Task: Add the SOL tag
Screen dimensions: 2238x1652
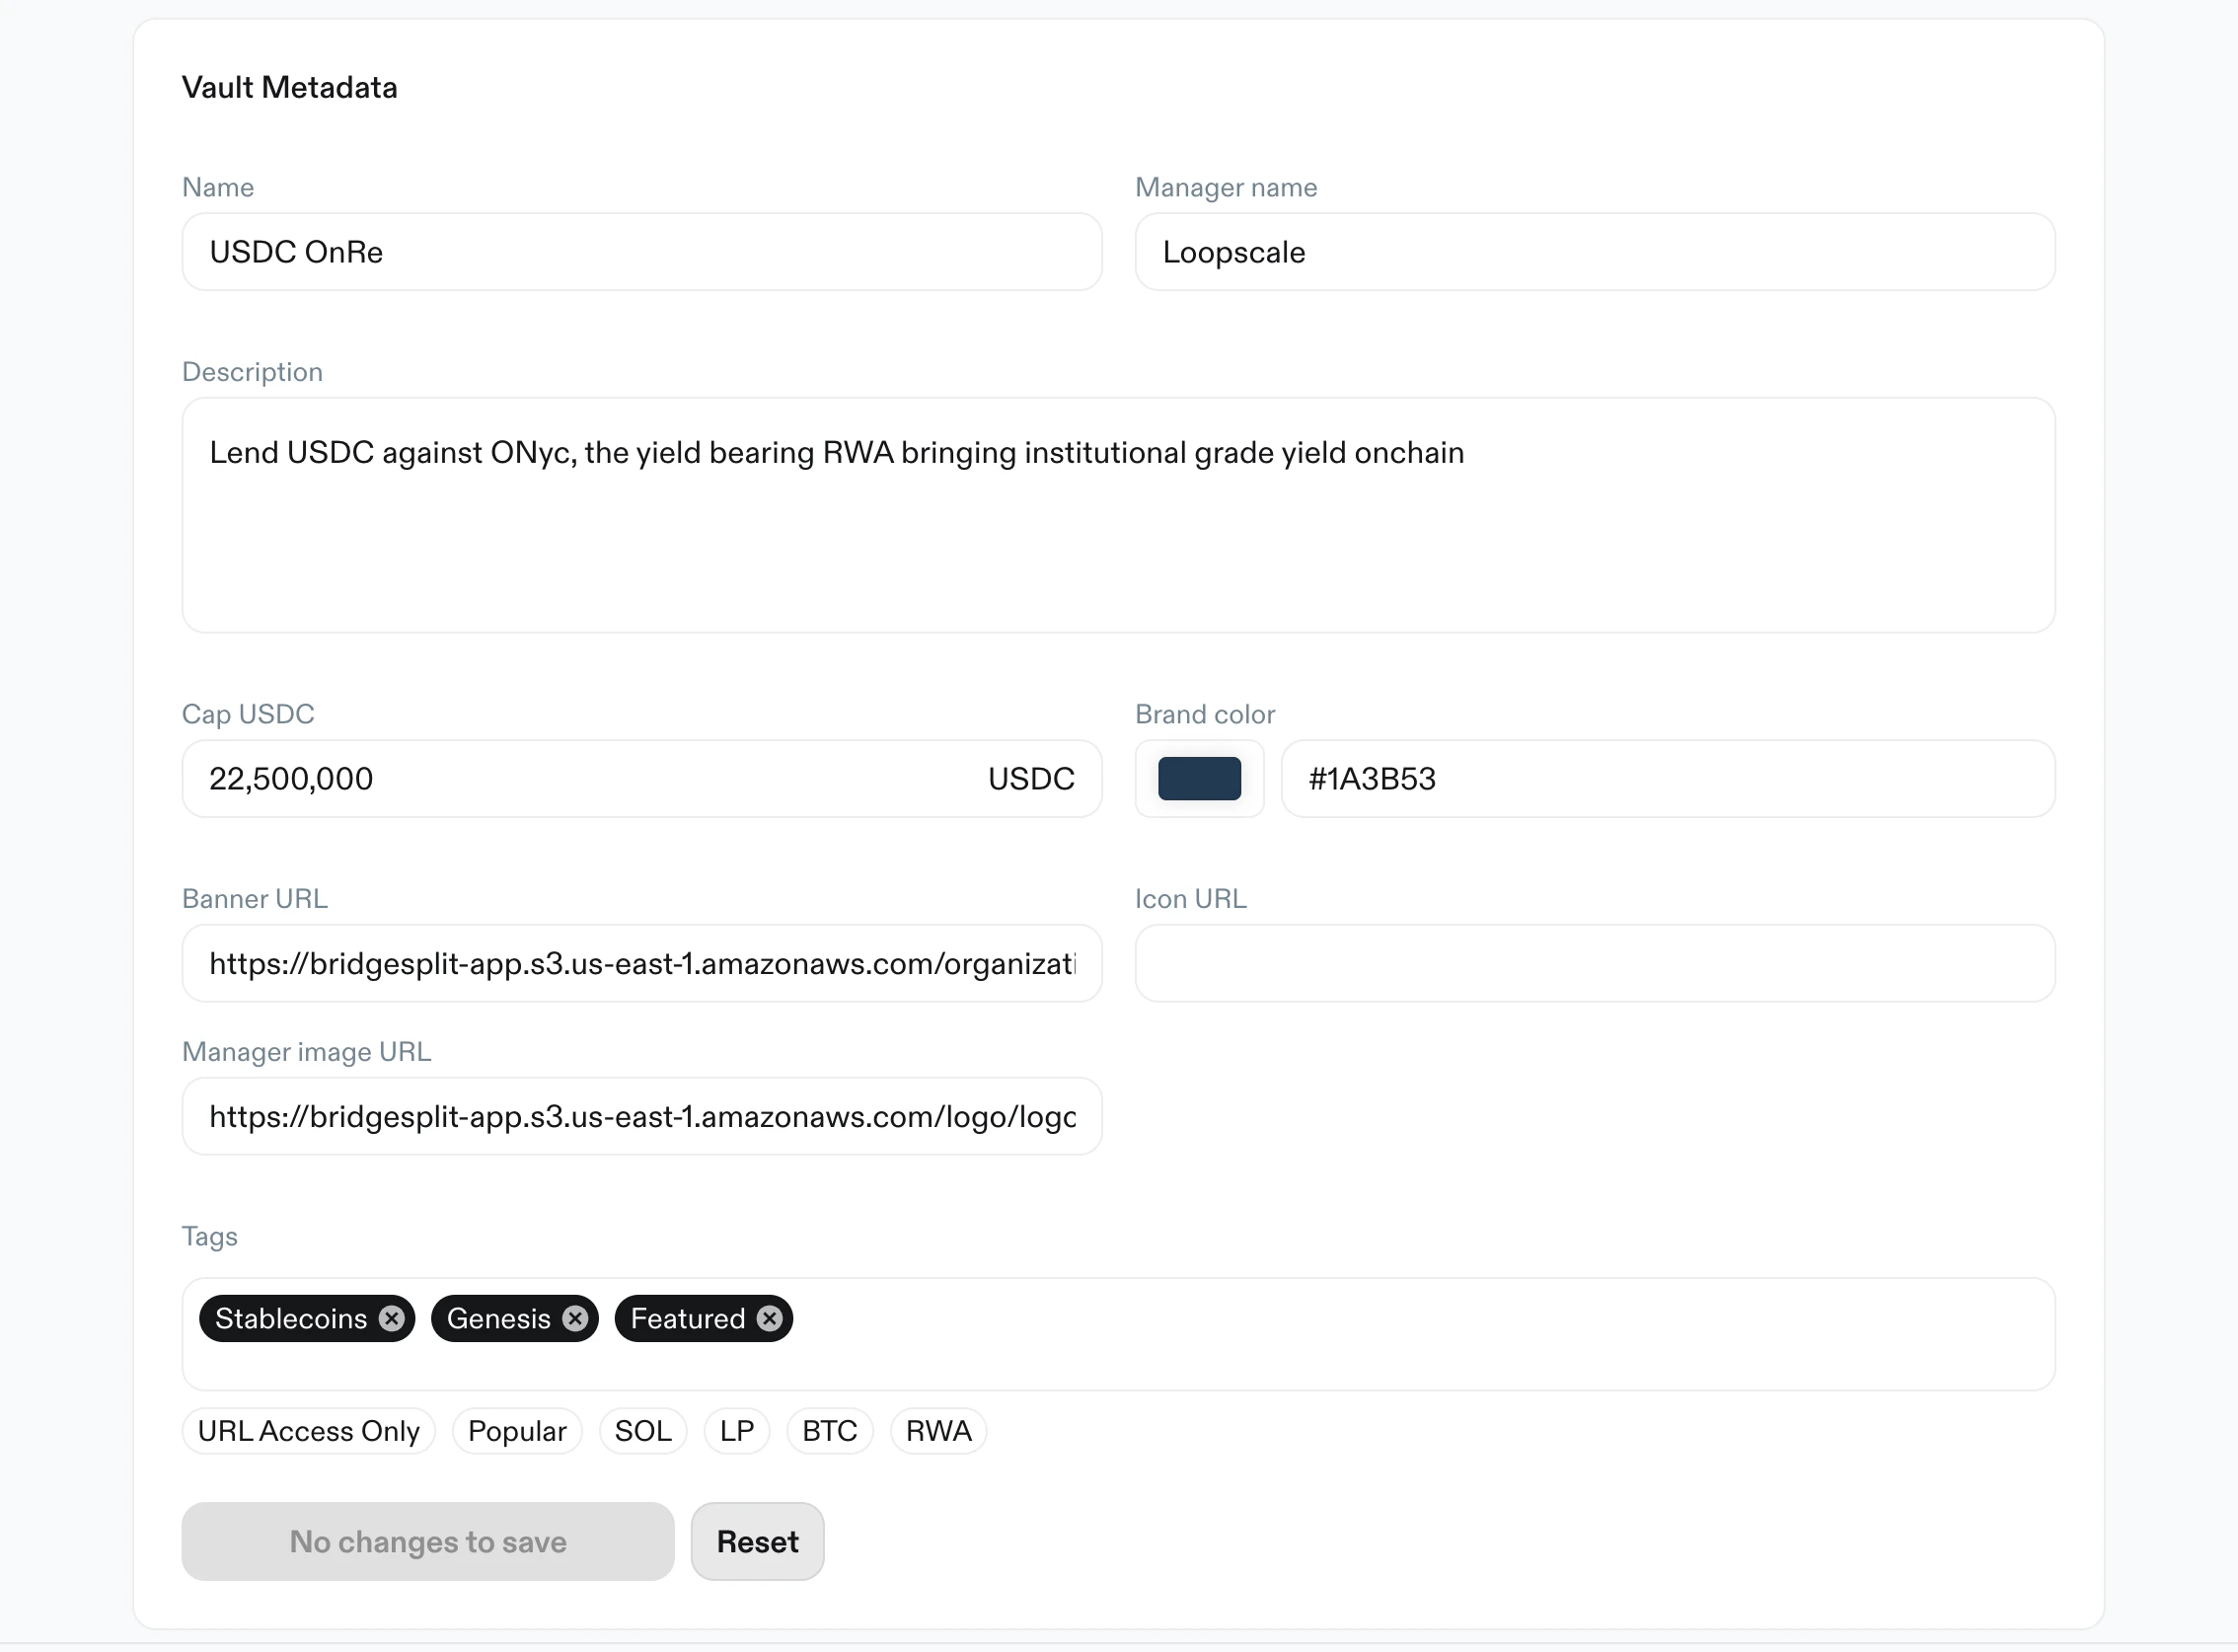Action: pos(642,1430)
